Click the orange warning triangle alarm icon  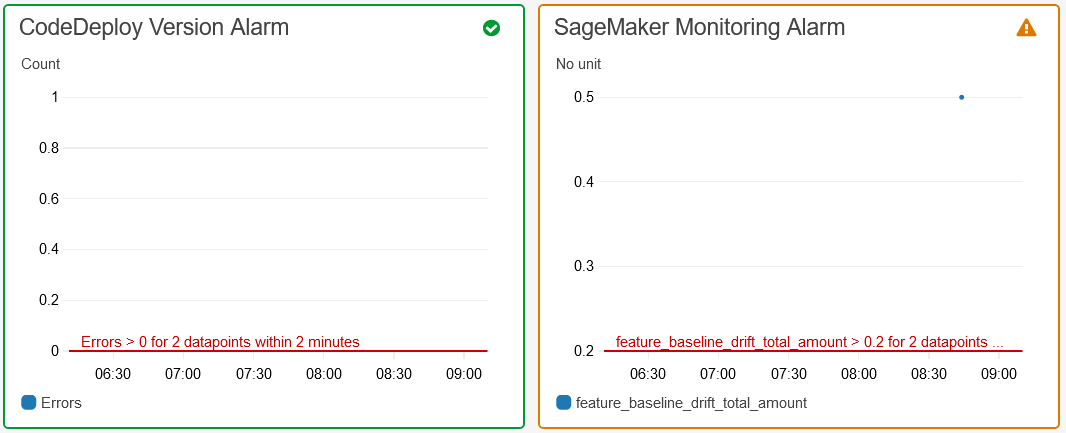click(1026, 27)
